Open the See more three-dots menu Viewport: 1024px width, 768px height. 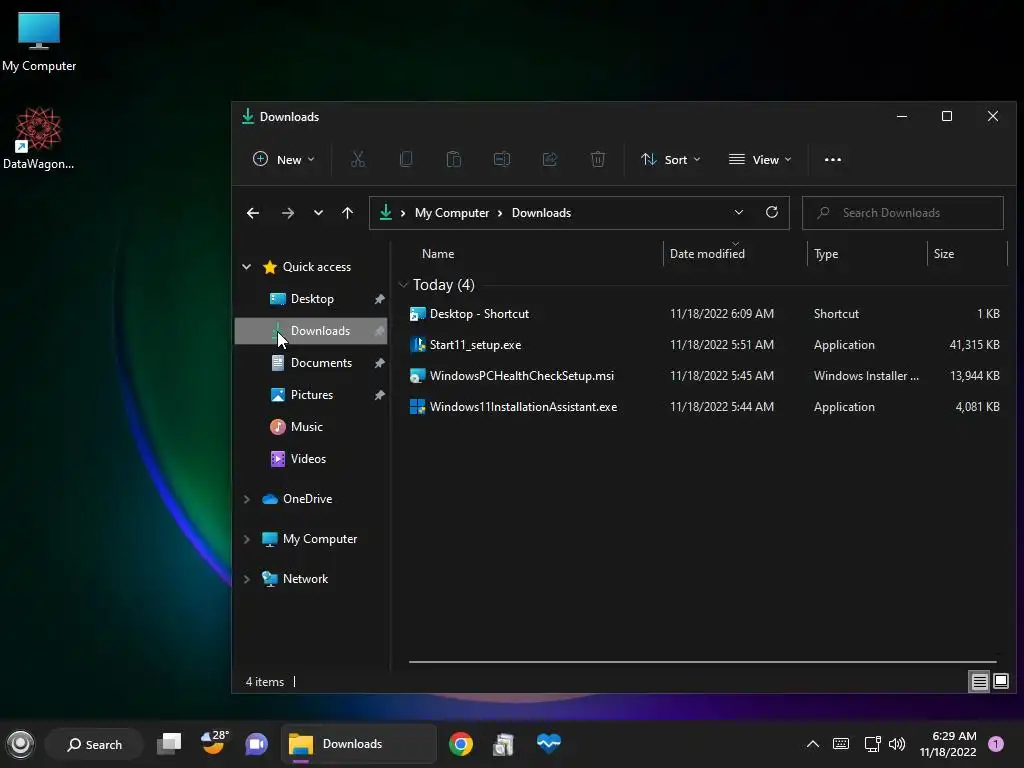tap(833, 159)
